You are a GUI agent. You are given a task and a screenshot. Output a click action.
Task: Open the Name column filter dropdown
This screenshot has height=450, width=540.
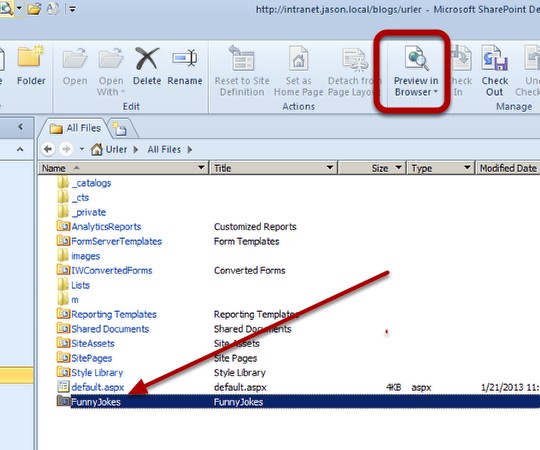(x=201, y=168)
